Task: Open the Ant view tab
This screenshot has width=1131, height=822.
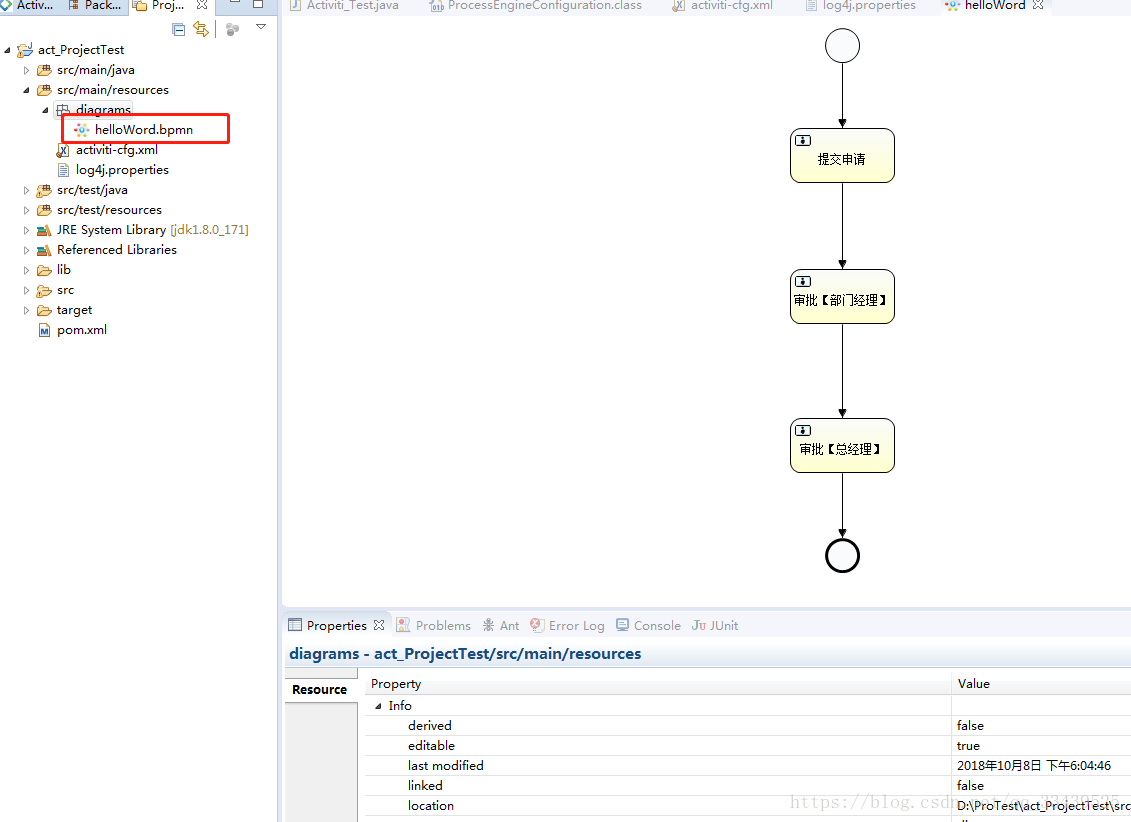Action: point(501,626)
